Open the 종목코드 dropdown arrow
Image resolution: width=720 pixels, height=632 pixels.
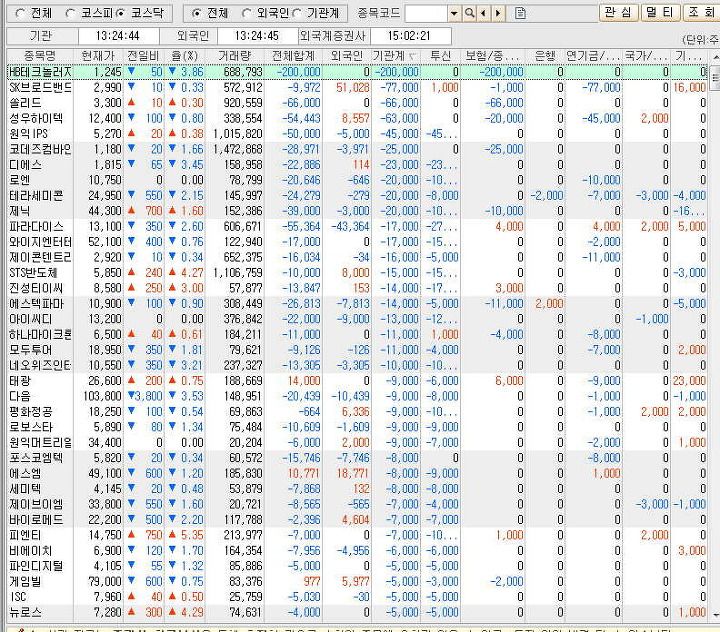454,13
